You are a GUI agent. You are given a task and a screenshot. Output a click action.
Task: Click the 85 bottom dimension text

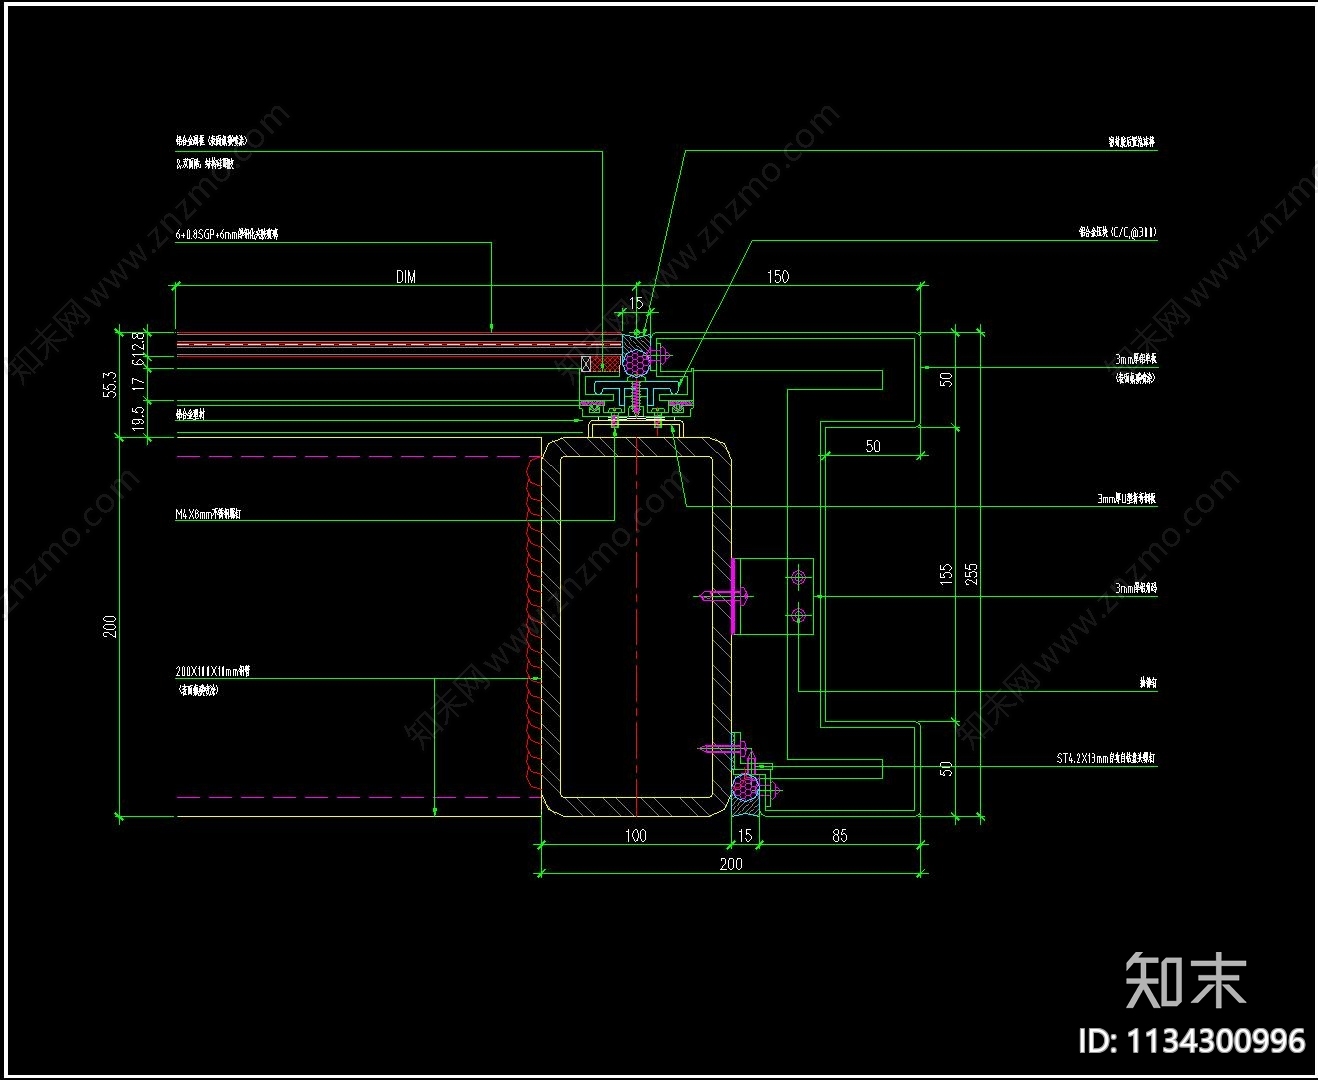click(x=840, y=835)
